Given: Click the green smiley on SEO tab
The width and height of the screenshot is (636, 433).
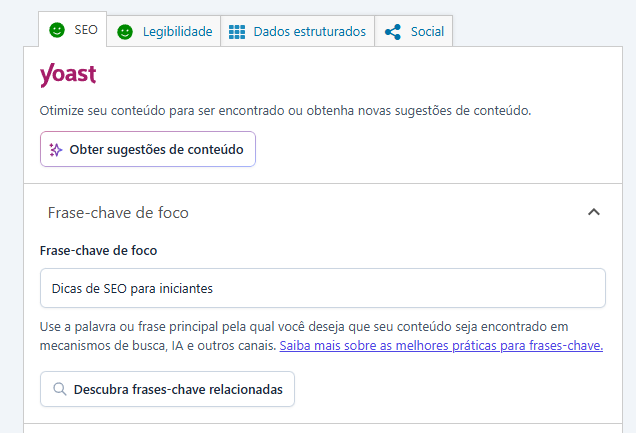Looking at the screenshot, I should tap(57, 30).
